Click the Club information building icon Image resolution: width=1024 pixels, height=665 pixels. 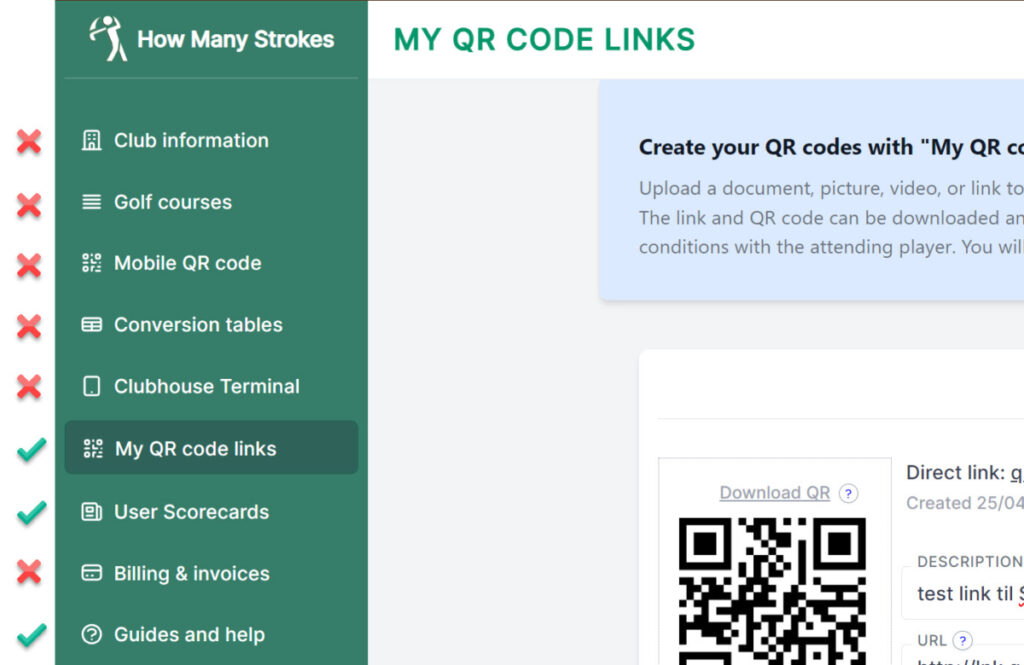pyautogui.click(x=91, y=140)
